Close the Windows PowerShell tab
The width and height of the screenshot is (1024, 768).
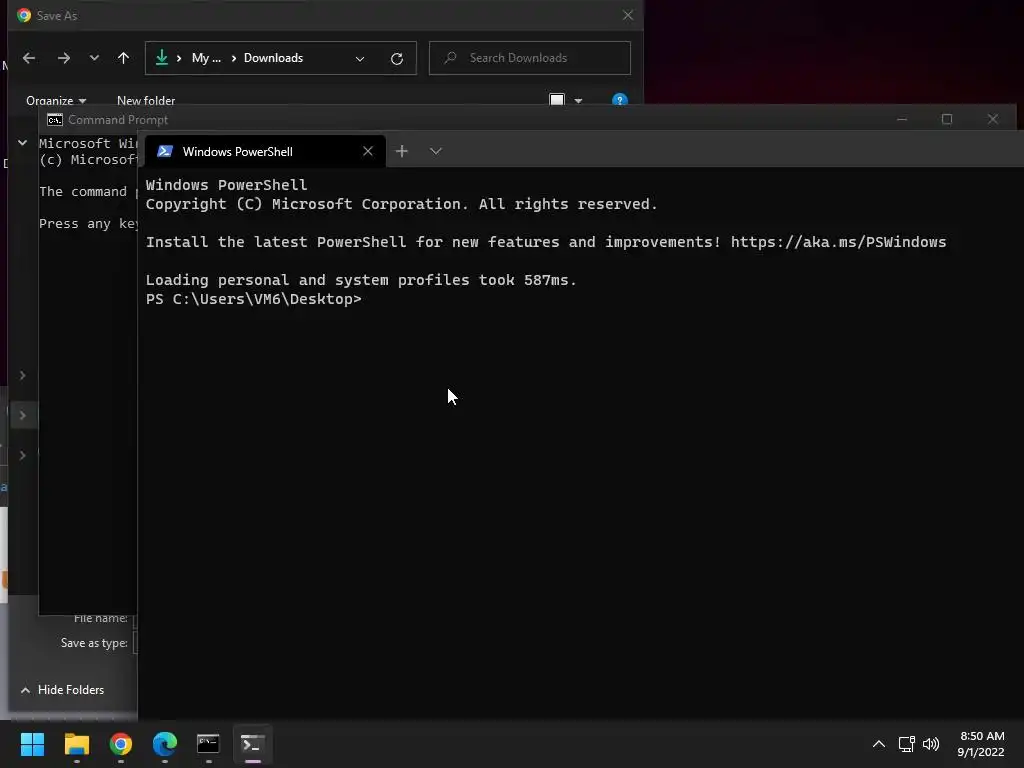tap(368, 152)
